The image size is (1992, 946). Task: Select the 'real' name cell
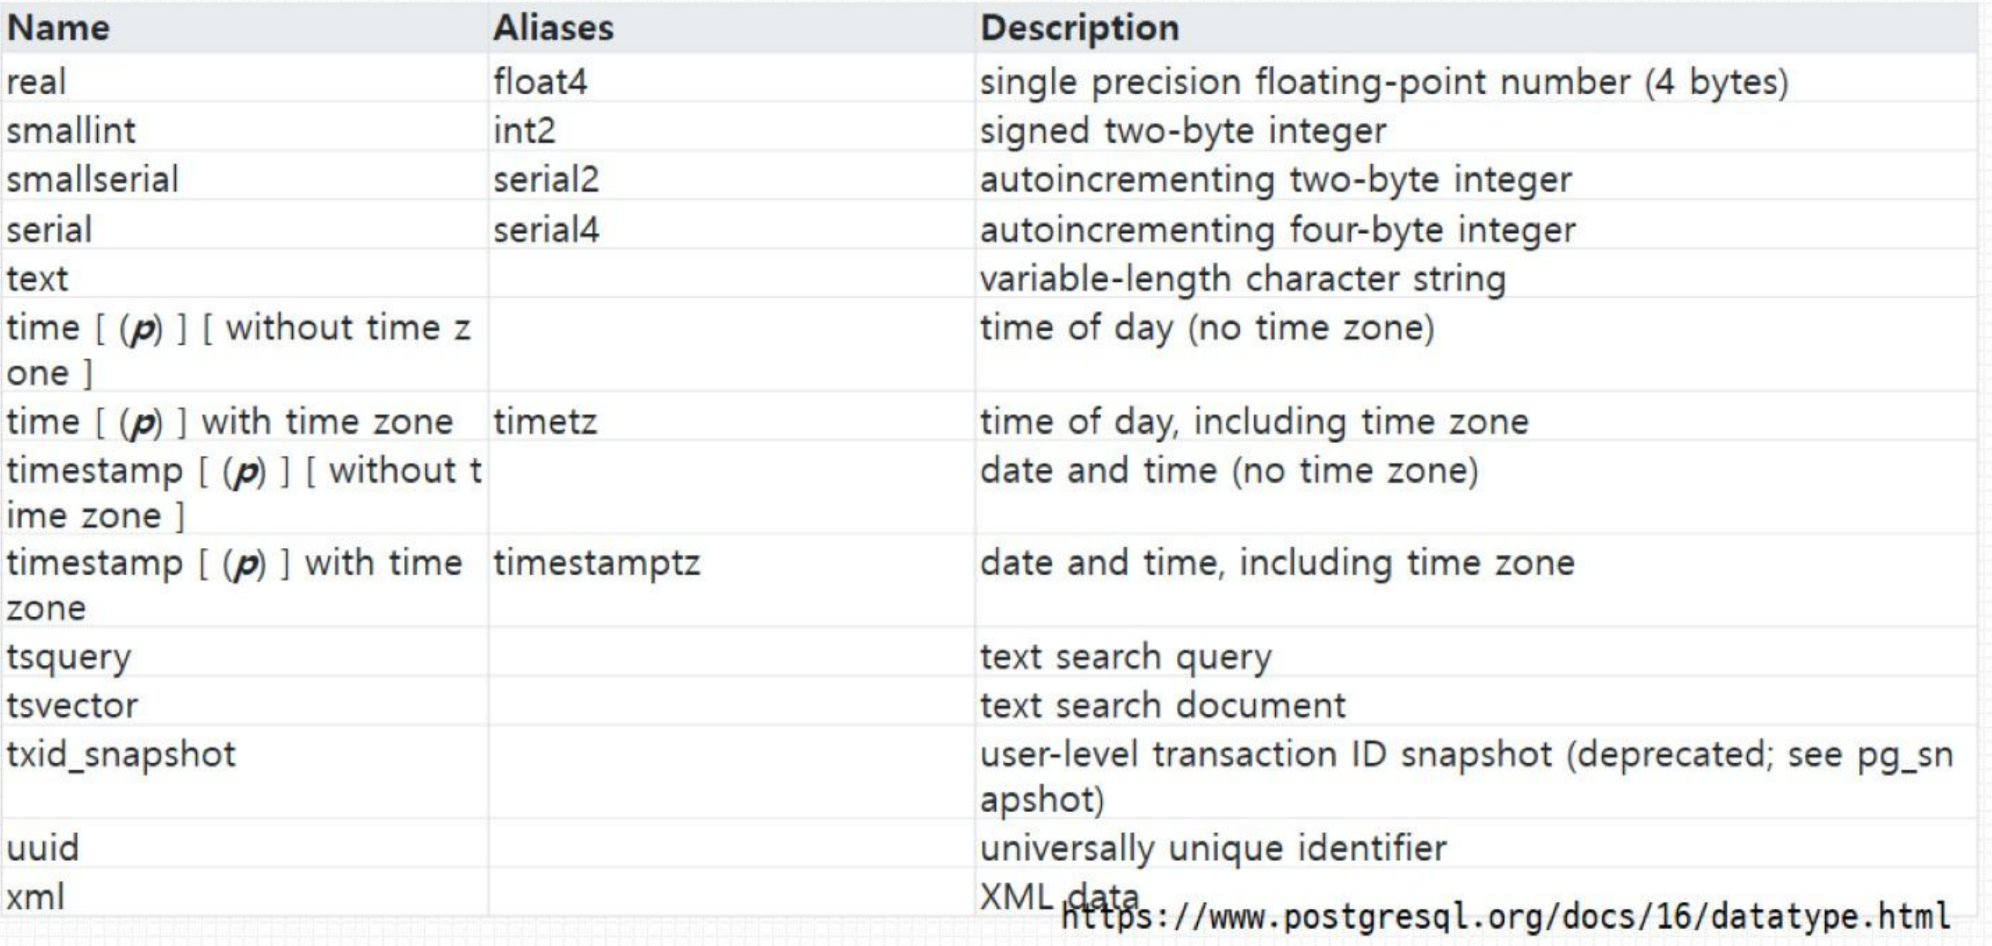37,81
